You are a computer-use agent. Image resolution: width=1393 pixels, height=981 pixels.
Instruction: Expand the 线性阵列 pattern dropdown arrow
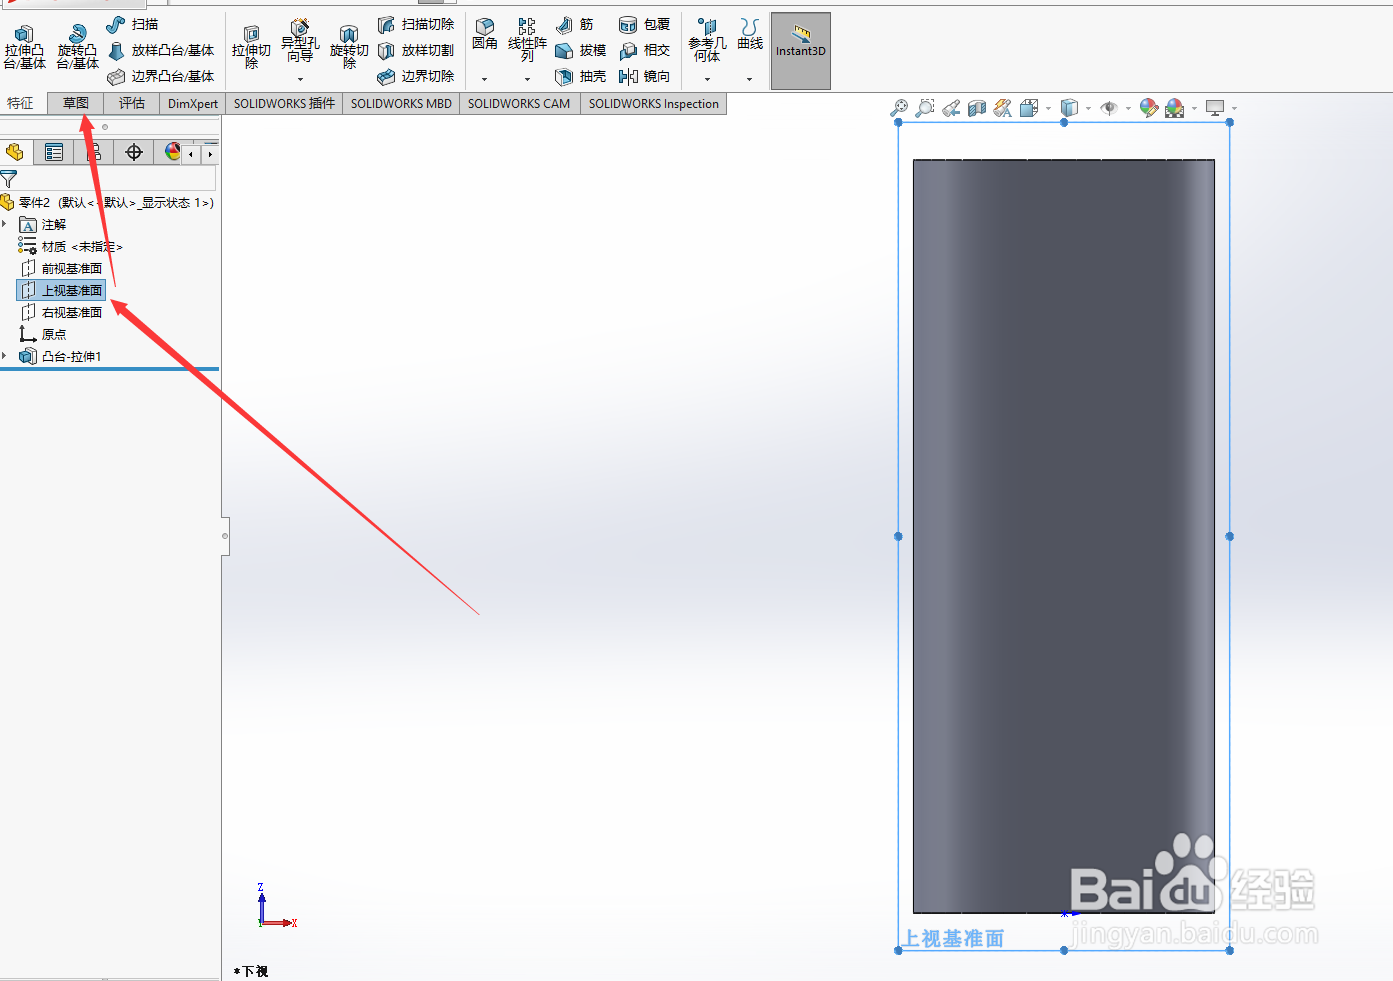click(527, 79)
